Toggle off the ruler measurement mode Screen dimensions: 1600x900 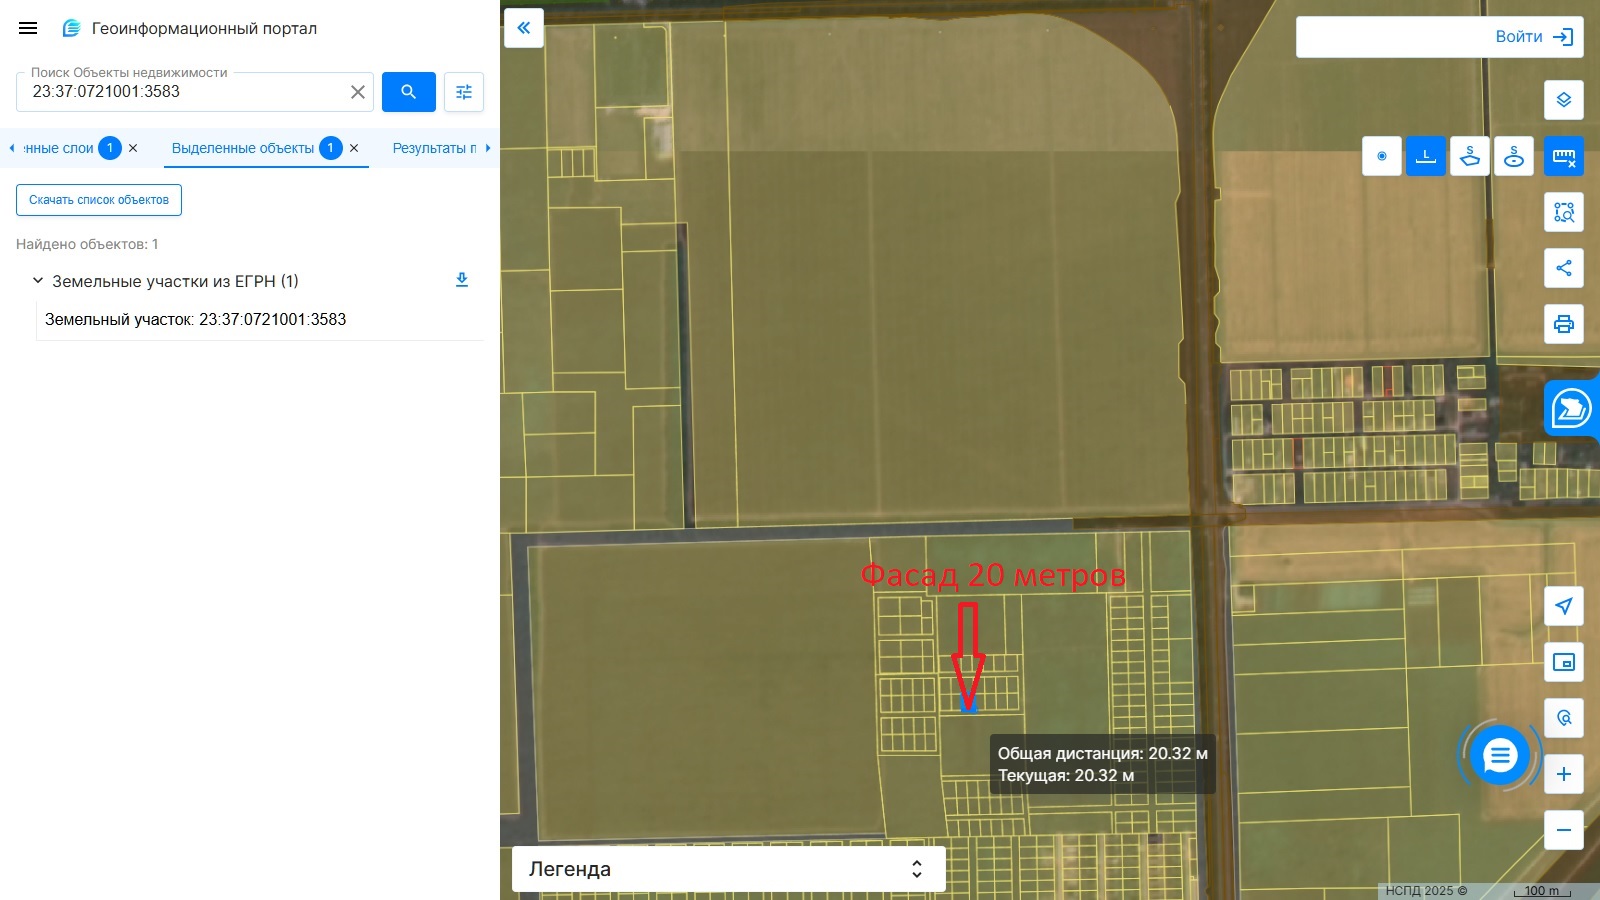tap(1563, 156)
